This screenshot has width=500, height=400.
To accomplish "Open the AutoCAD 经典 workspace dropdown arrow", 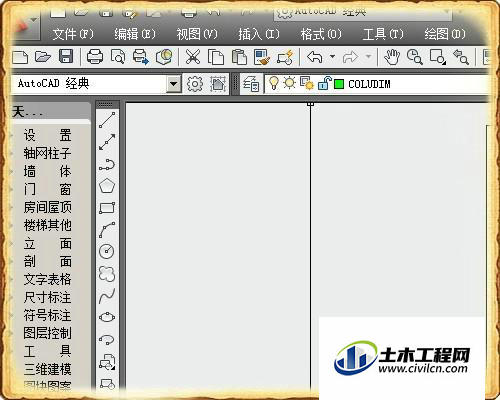I will click(x=174, y=84).
